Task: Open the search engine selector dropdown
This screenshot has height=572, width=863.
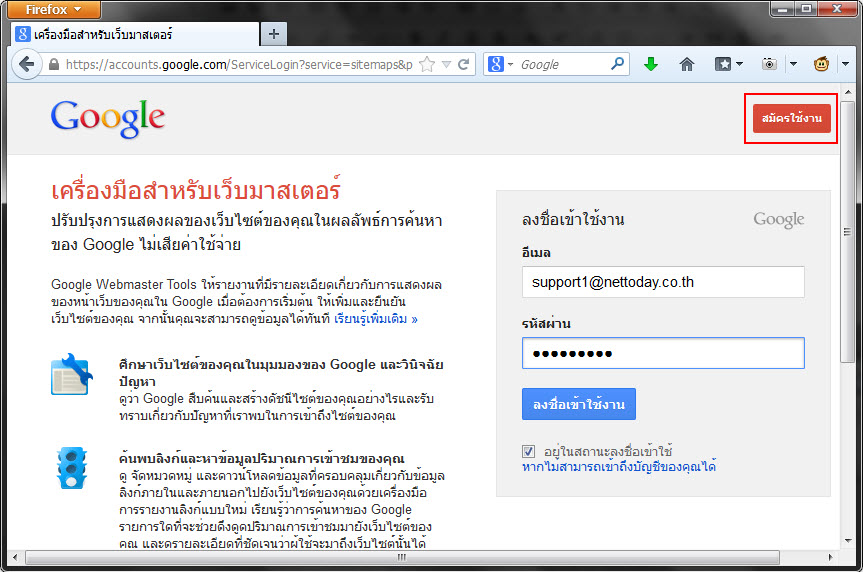Action: coord(500,64)
